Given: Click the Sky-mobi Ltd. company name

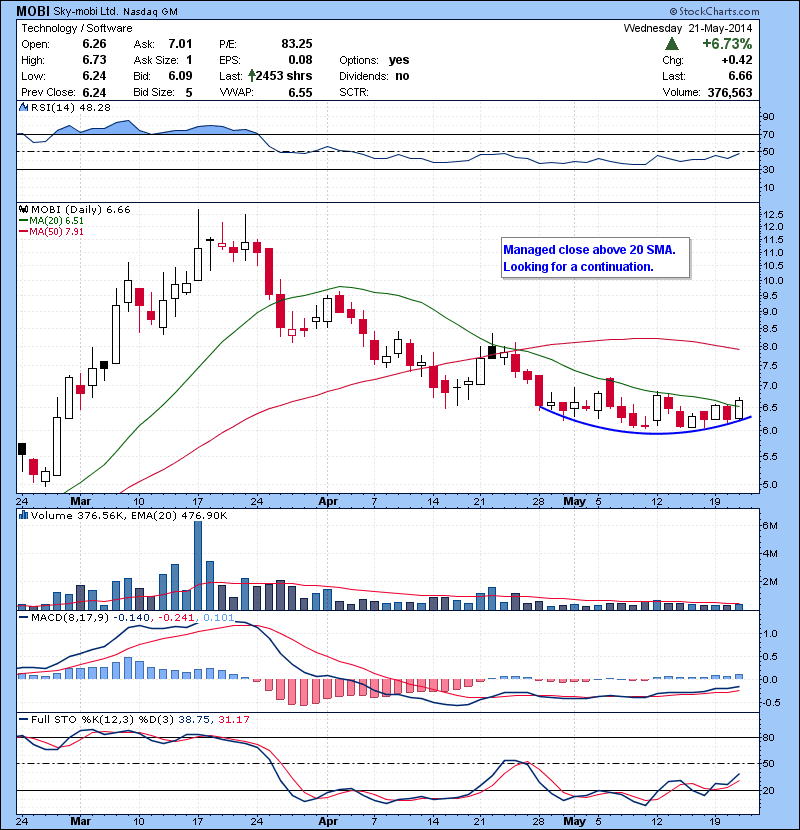Looking at the screenshot, I should [86, 11].
